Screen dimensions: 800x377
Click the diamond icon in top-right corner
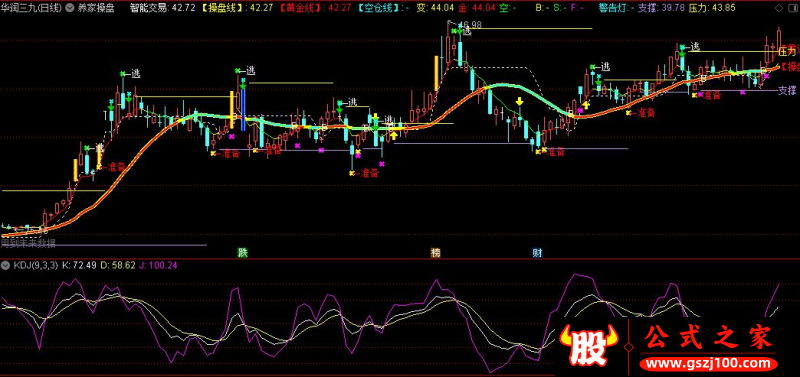click(x=778, y=8)
